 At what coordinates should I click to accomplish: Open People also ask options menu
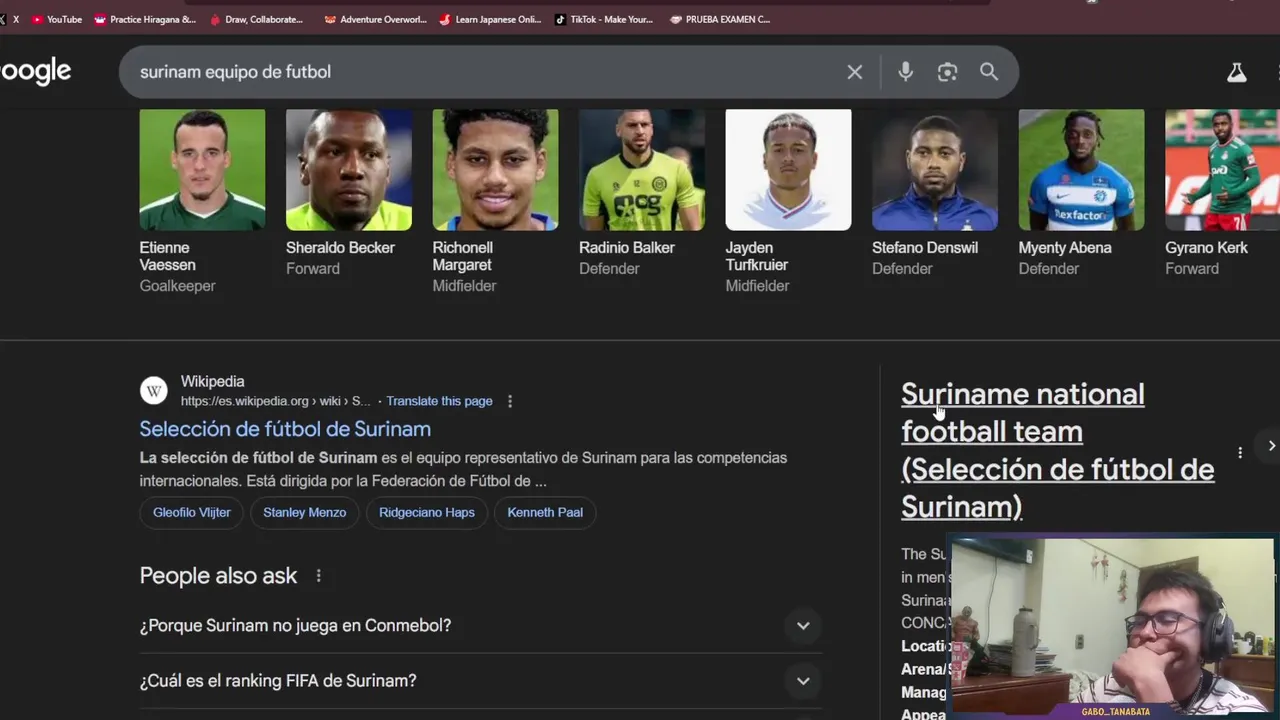tap(318, 576)
